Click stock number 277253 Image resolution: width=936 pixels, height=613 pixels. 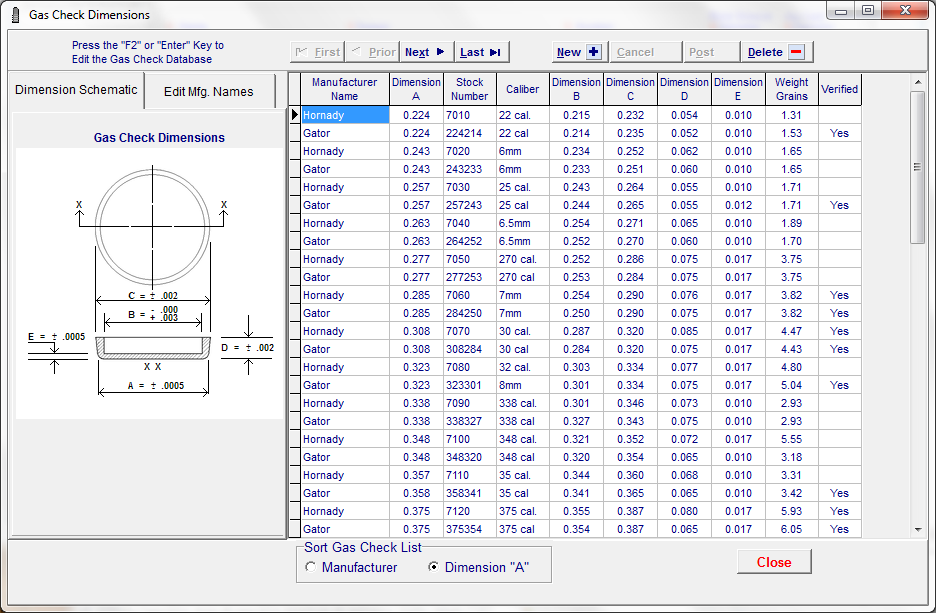coord(469,277)
